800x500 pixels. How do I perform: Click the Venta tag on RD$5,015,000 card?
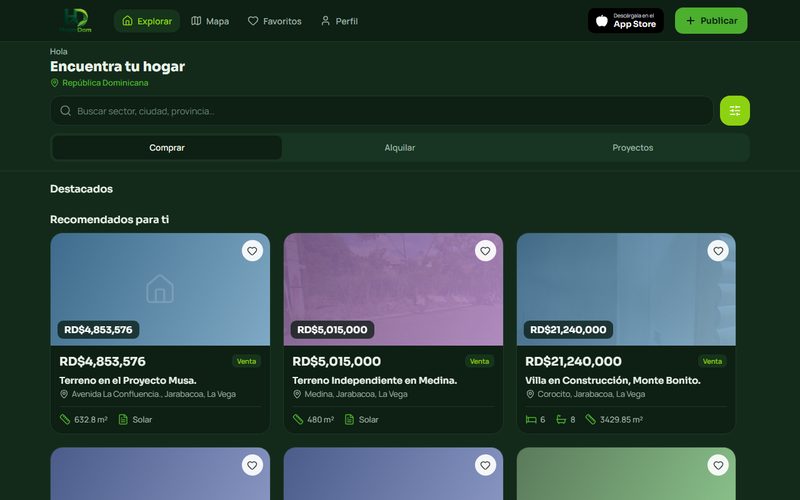tap(480, 361)
